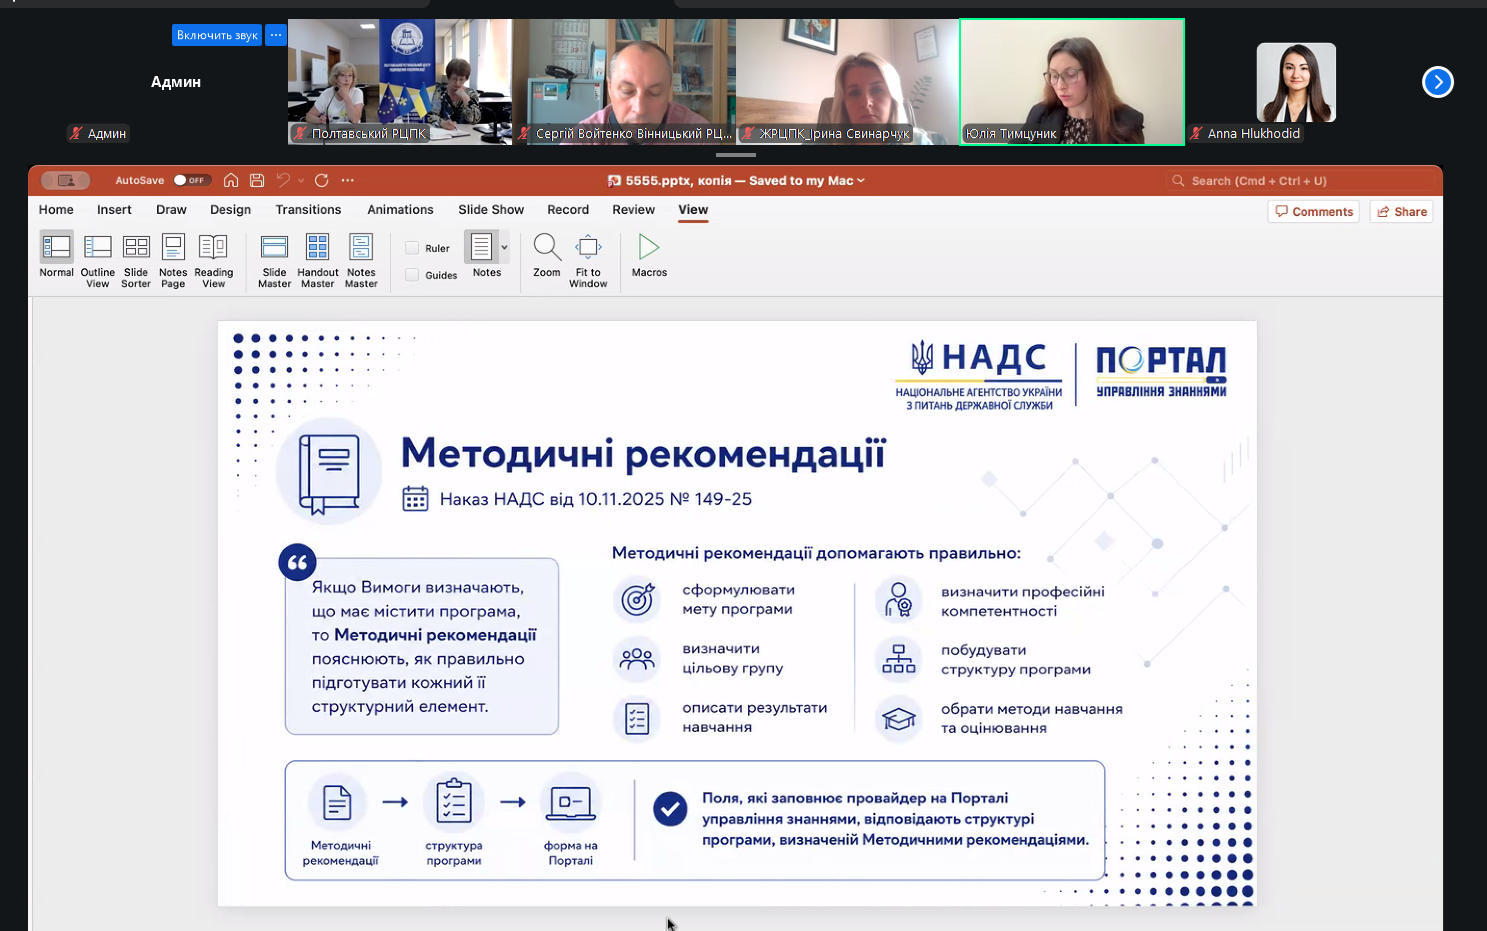
Task: Switch to Notes Page view
Action: pyautogui.click(x=173, y=261)
